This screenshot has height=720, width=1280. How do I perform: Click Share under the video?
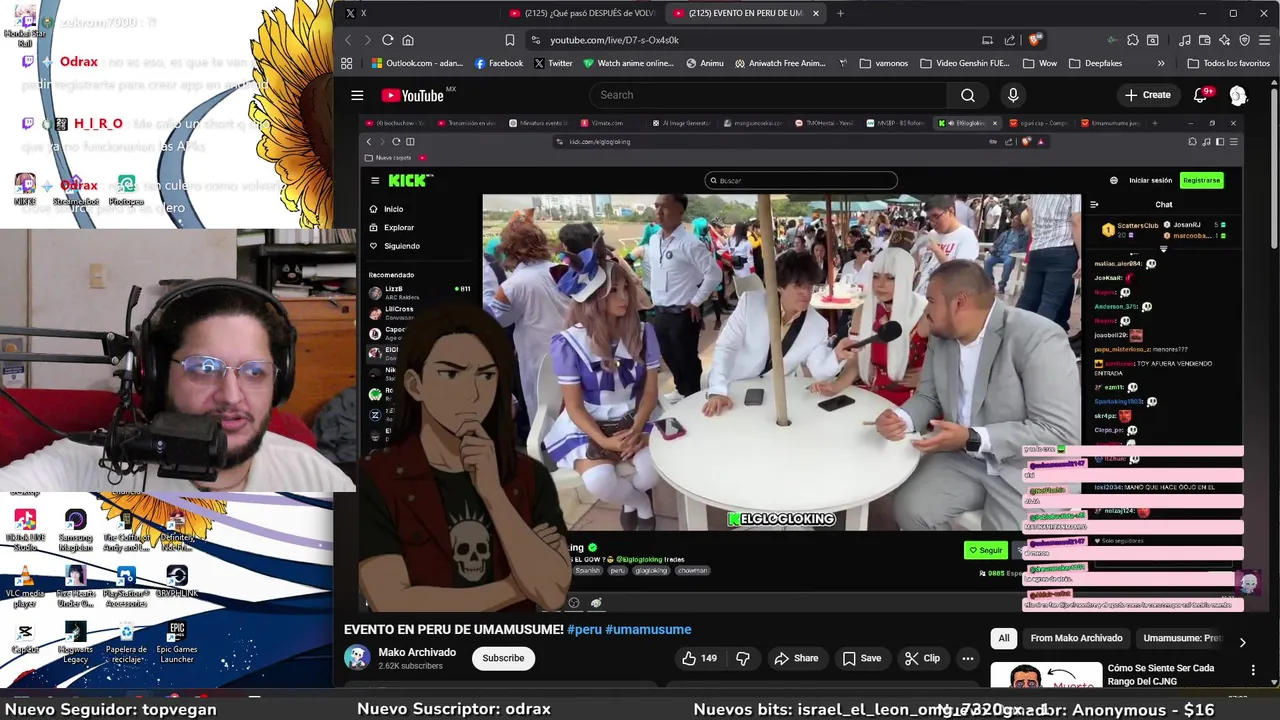click(796, 658)
